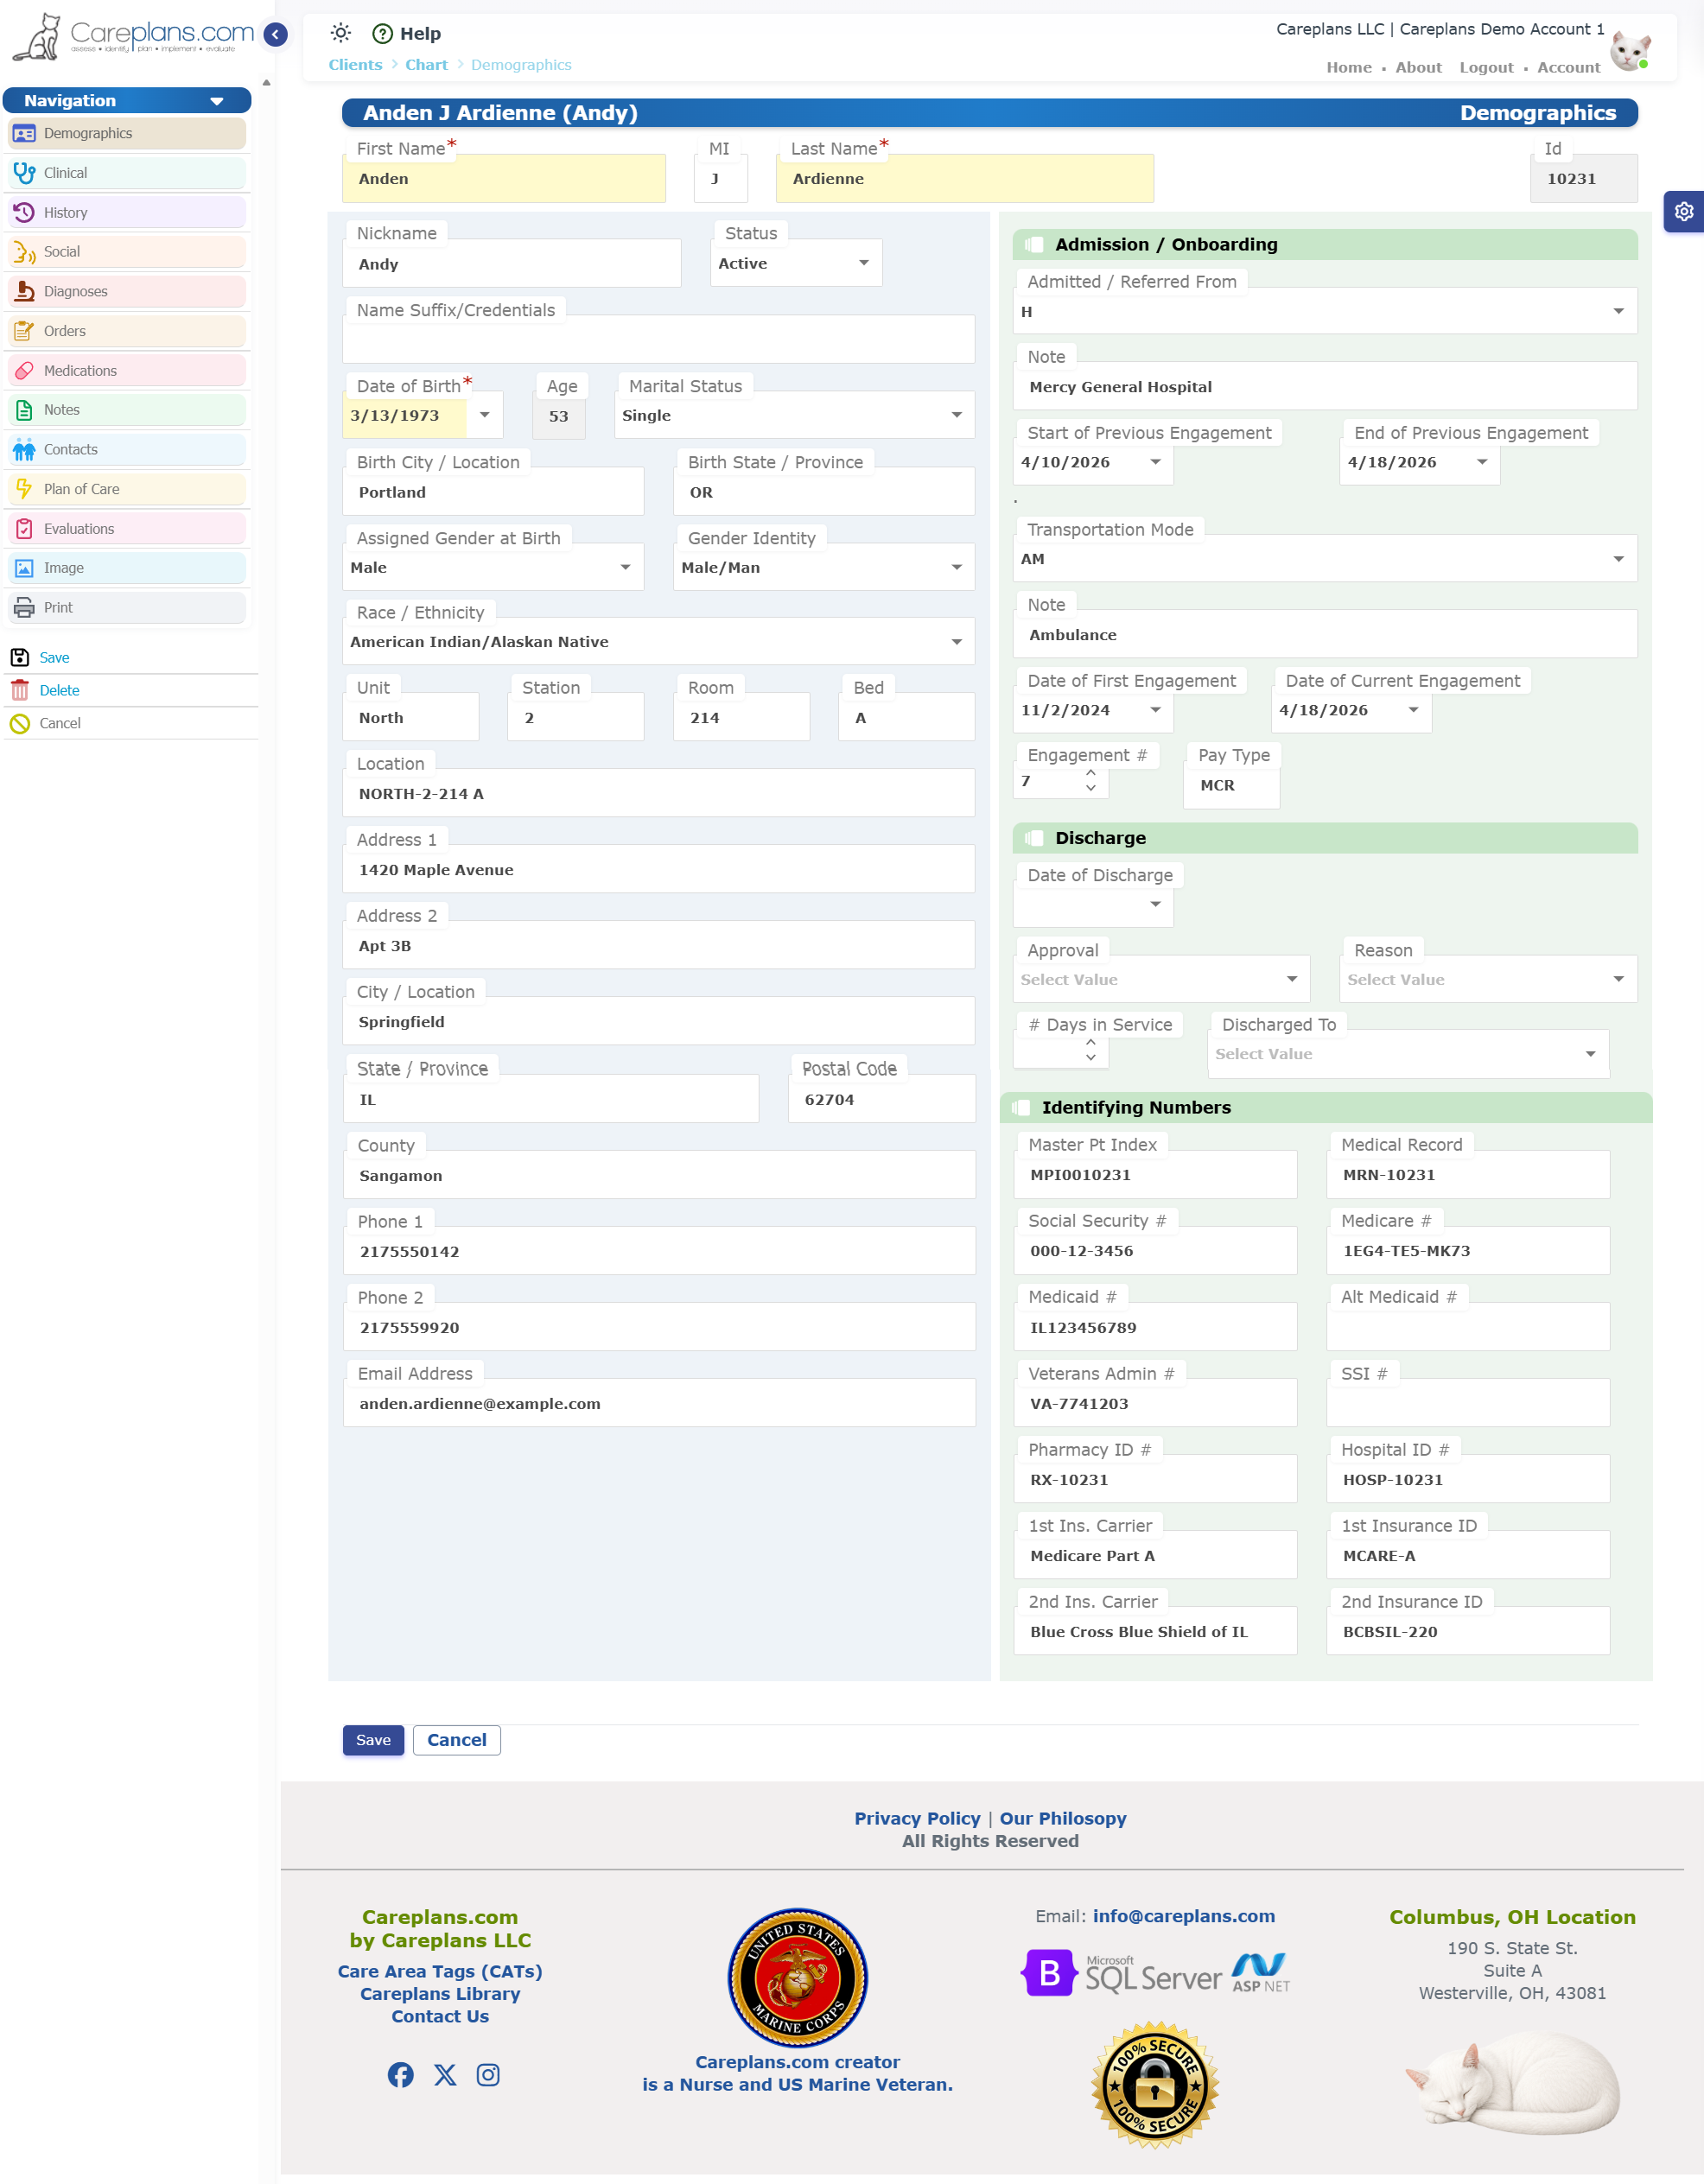Open the settings gear panel on right edge

1684,212
